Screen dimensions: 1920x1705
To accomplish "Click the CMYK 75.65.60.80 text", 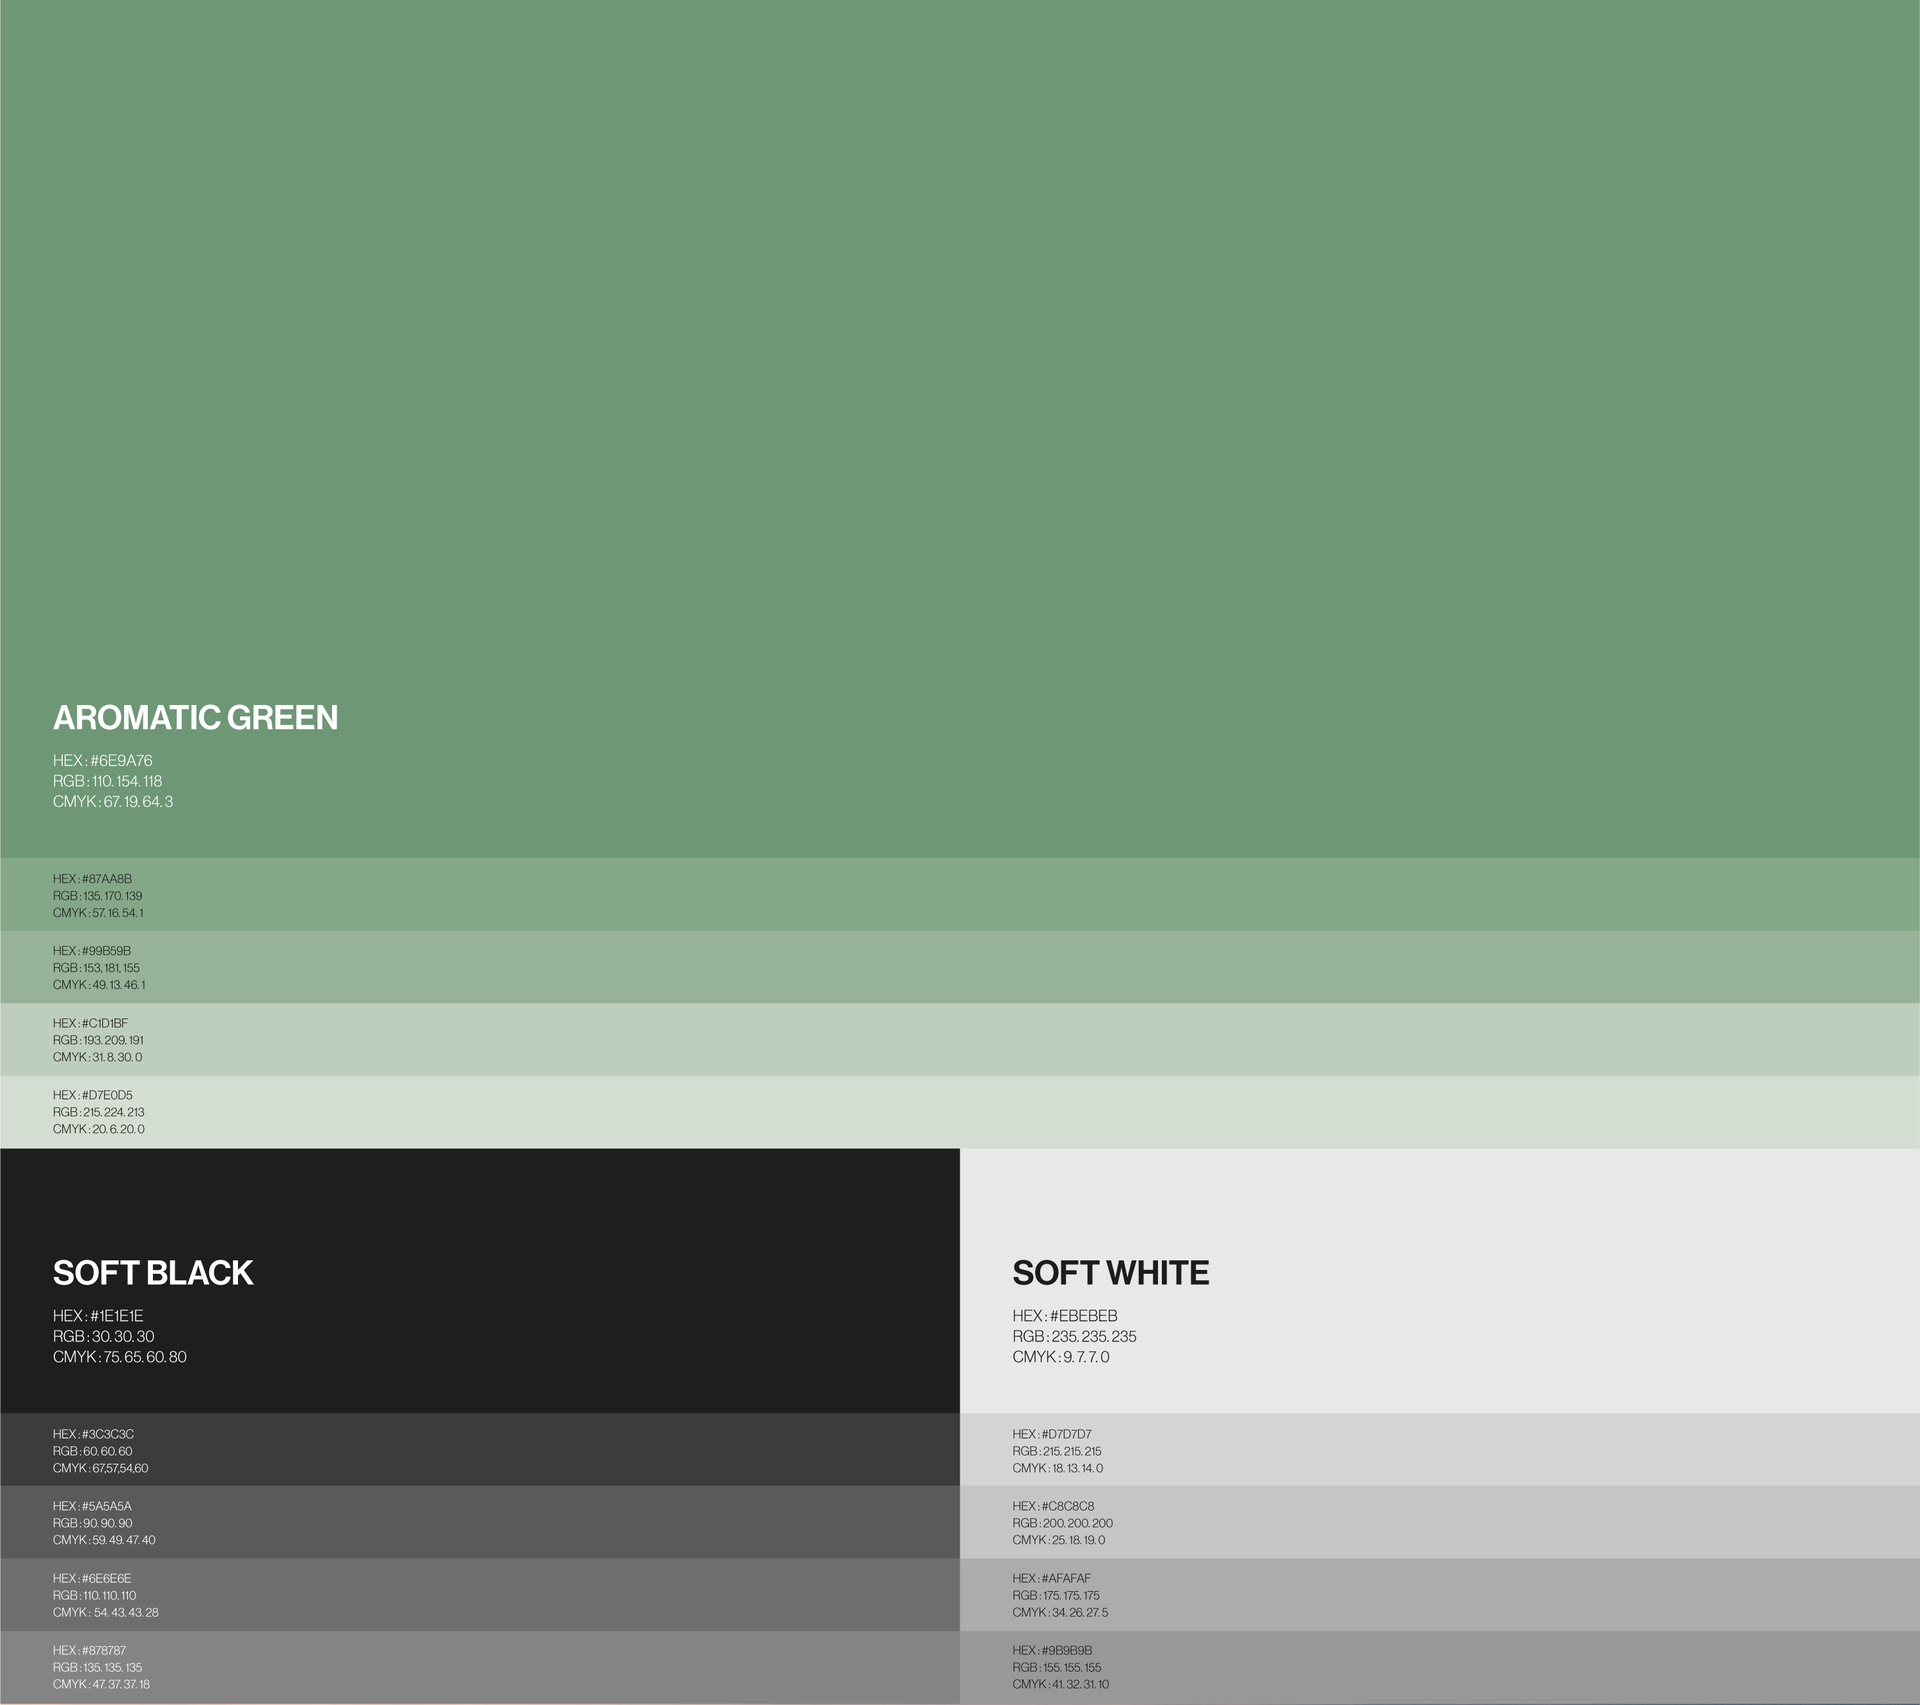I will pyautogui.click(x=120, y=1357).
